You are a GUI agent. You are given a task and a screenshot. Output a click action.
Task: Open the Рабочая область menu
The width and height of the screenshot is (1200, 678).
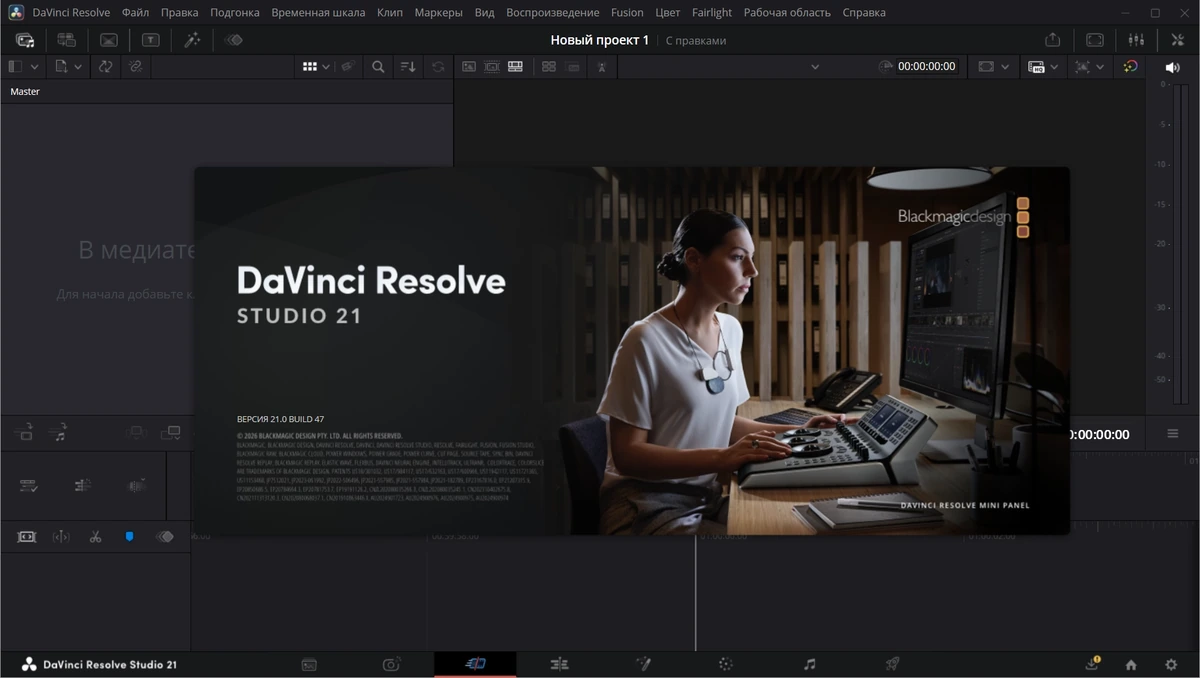pyautogui.click(x=787, y=13)
